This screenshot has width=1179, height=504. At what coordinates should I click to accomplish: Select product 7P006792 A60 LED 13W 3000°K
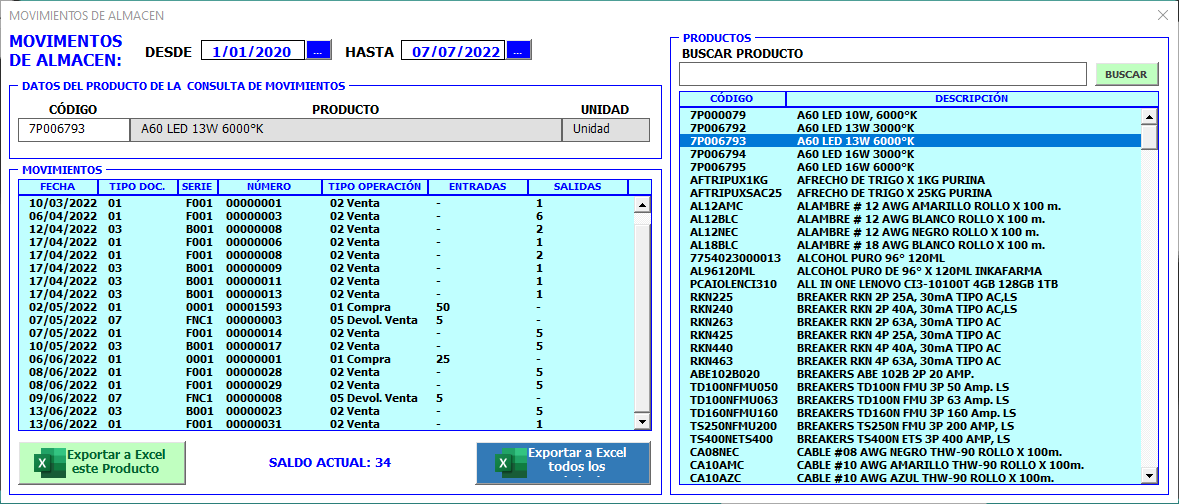[x=911, y=128]
